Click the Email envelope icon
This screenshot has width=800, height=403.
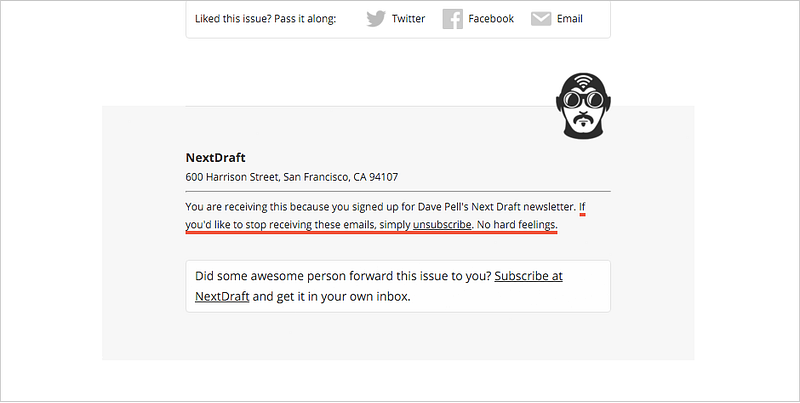pyautogui.click(x=541, y=19)
